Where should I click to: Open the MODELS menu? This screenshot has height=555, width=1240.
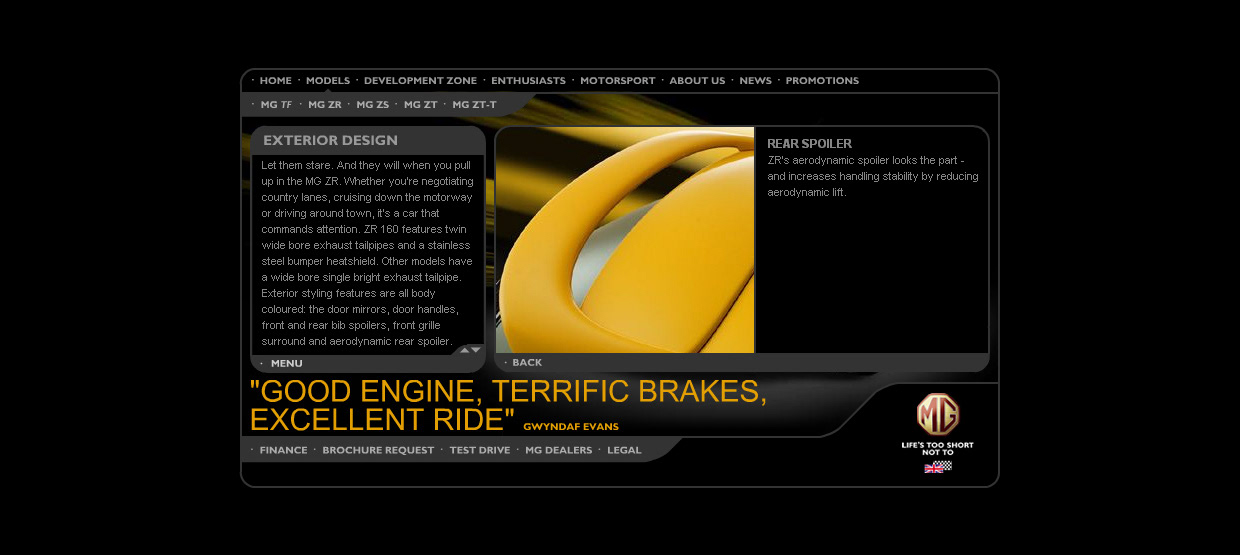click(x=328, y=81)
